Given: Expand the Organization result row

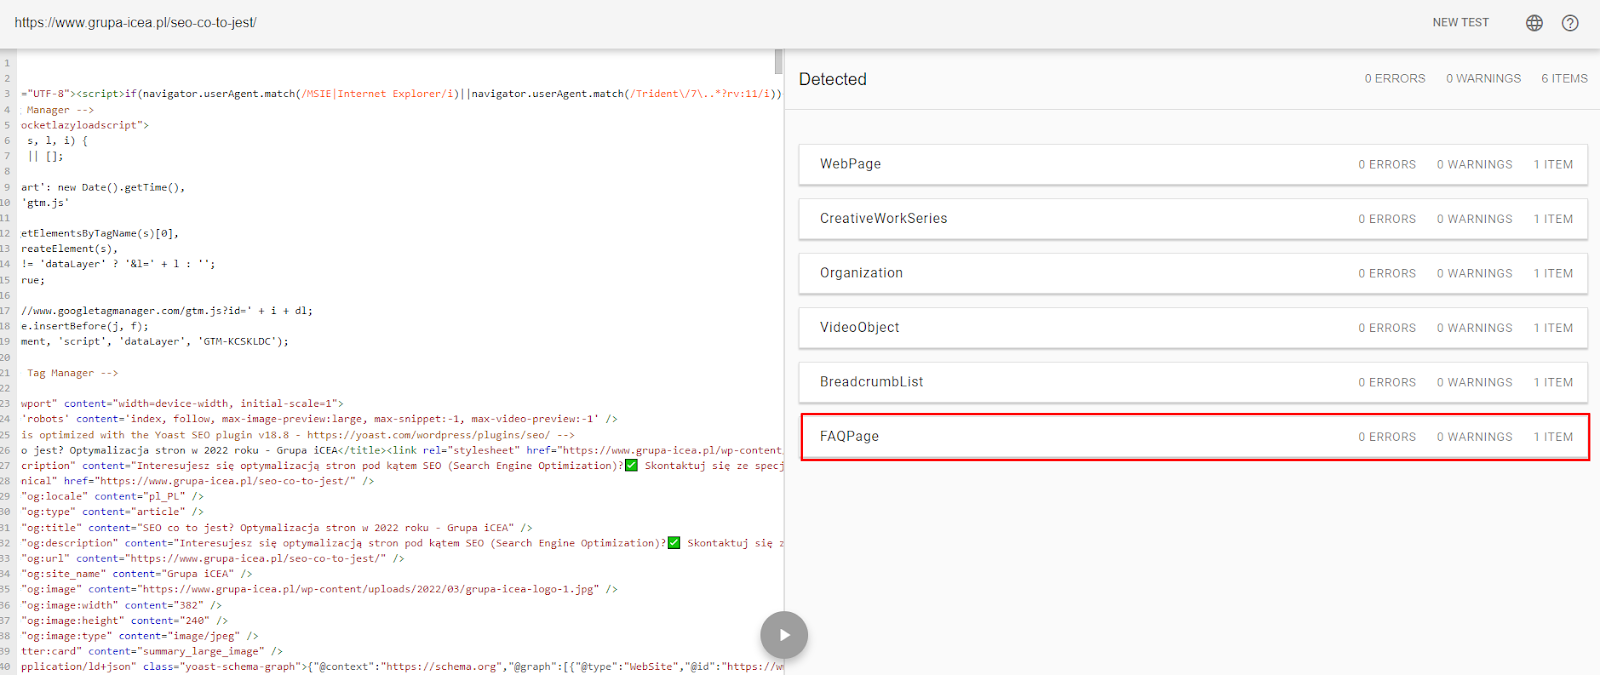Looking at the screenshot, I should (1193, 273).
